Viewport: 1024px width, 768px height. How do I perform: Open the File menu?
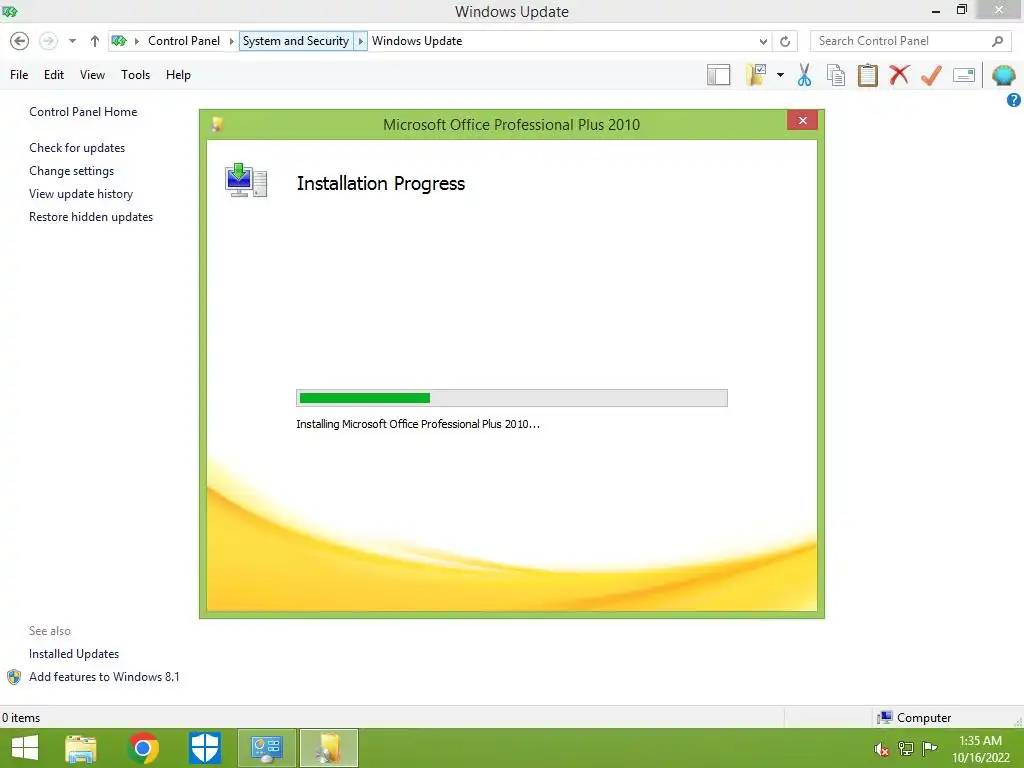tap(19, 75)
